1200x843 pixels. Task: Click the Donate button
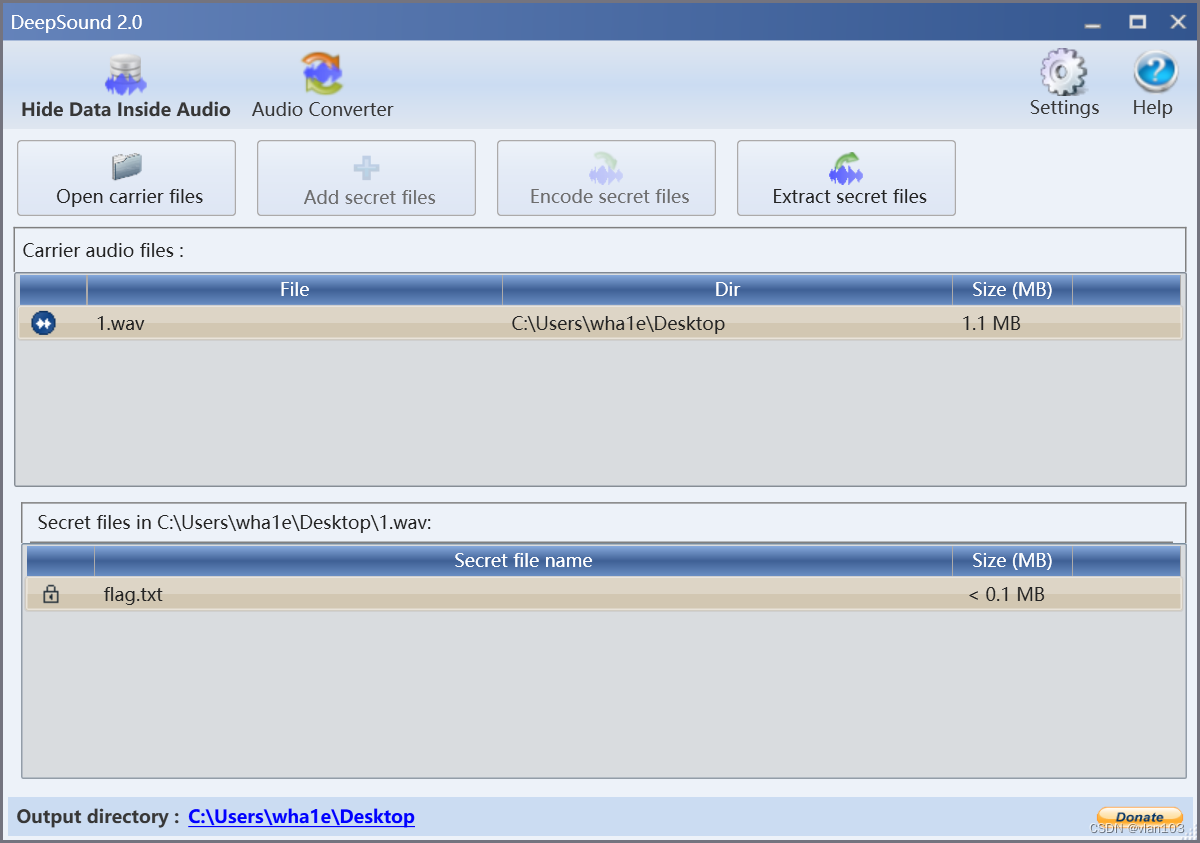tap(1139, 816)
